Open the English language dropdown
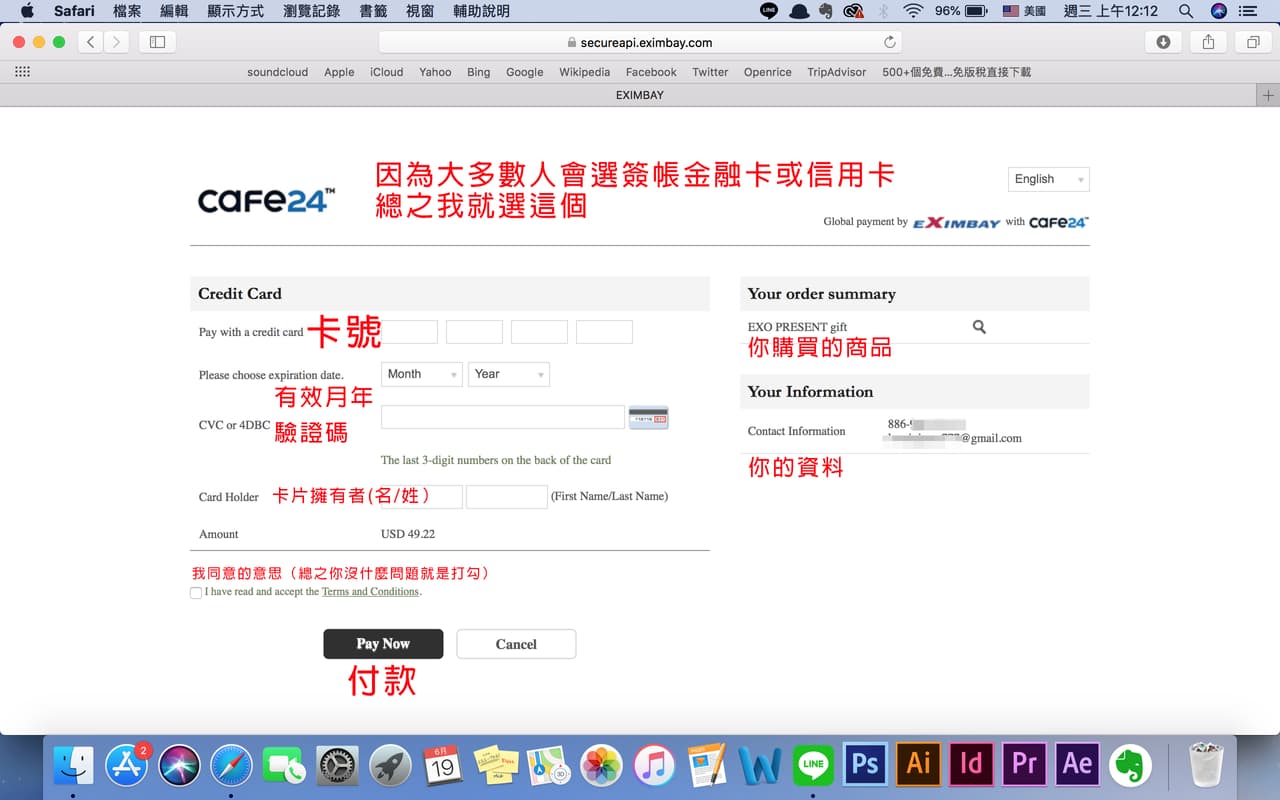 [x=1049, y=179]
